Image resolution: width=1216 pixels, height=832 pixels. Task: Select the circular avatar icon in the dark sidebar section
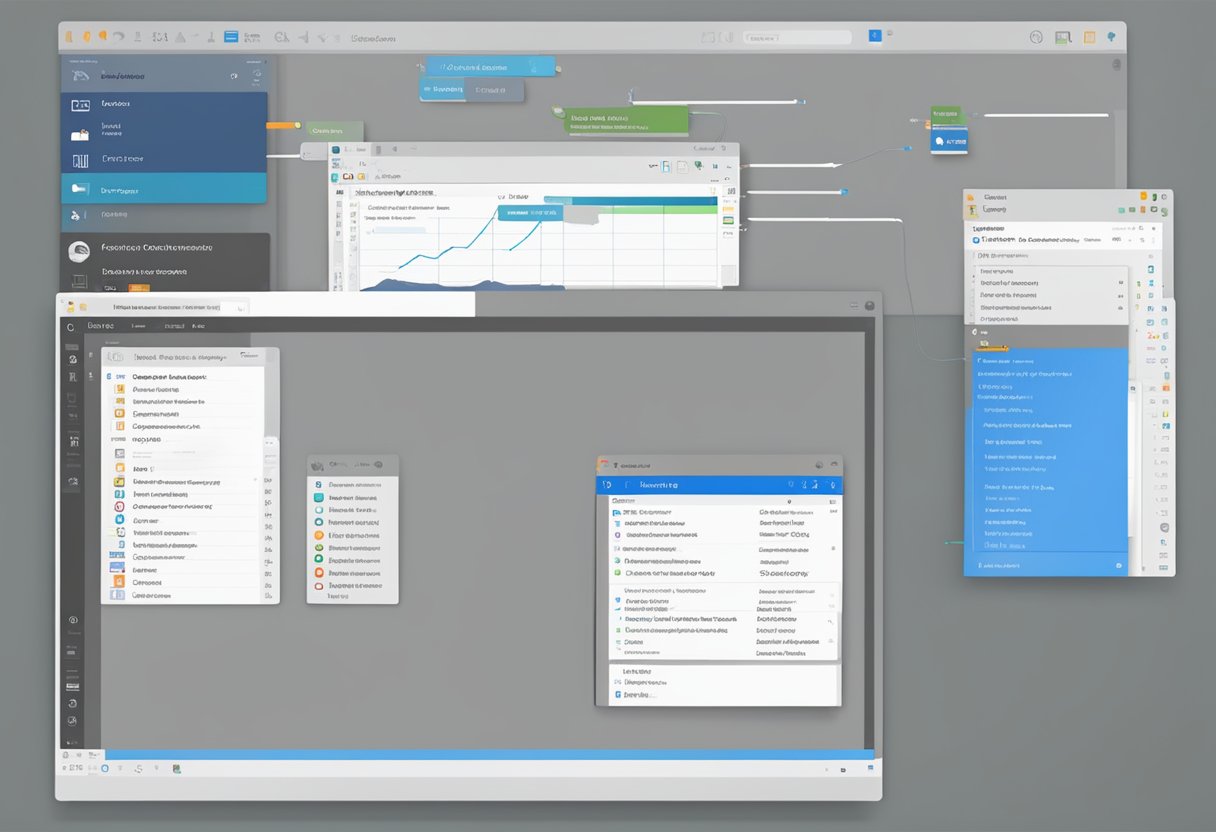(80, 248)
